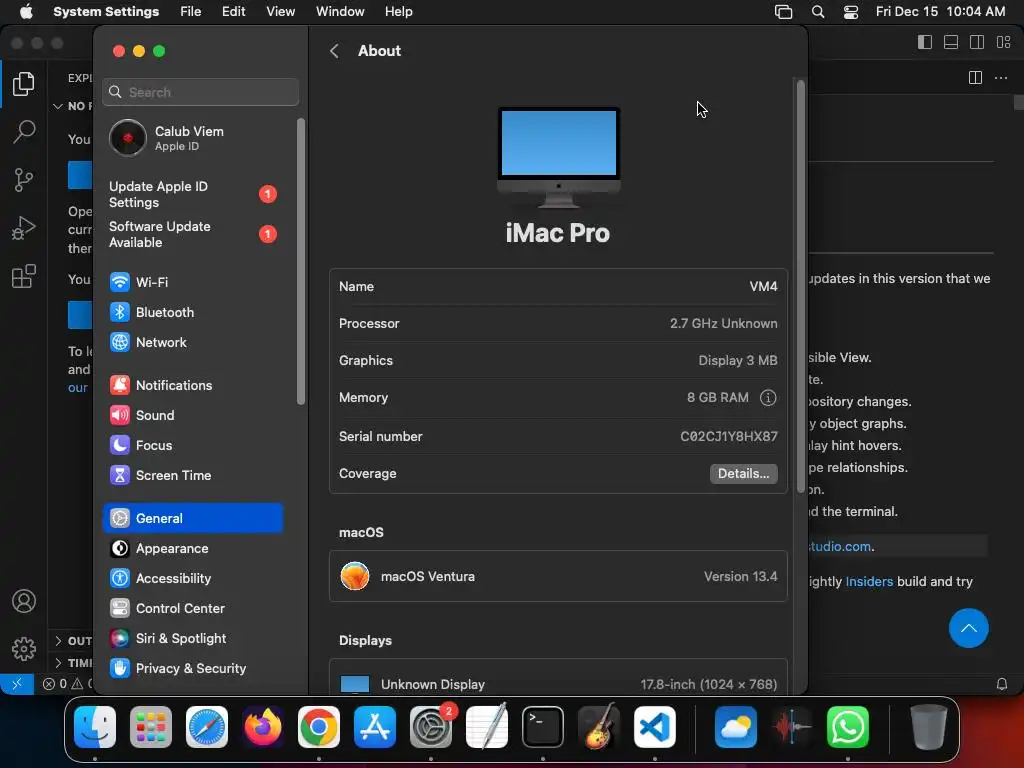This screenshot has width=1024, height=768.
Task: Open Software Update Available item
Action: point(193,234)
